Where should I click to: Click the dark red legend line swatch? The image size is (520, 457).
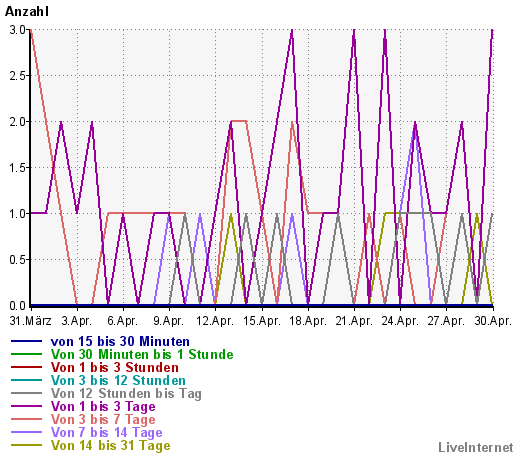coord(26,367)
